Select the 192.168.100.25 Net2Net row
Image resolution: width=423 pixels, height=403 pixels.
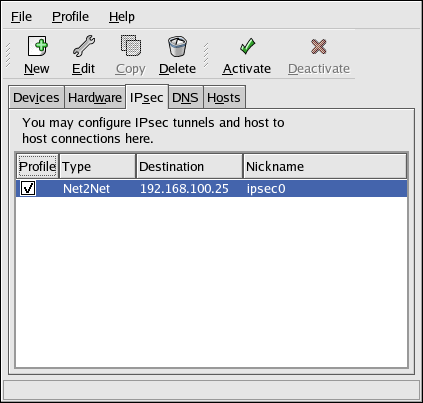pos(211,189)
